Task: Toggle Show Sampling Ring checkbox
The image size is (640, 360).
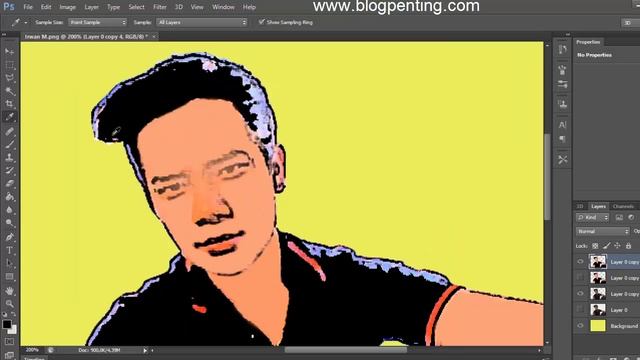Action: pyautogui.click(x=261, y=22)
